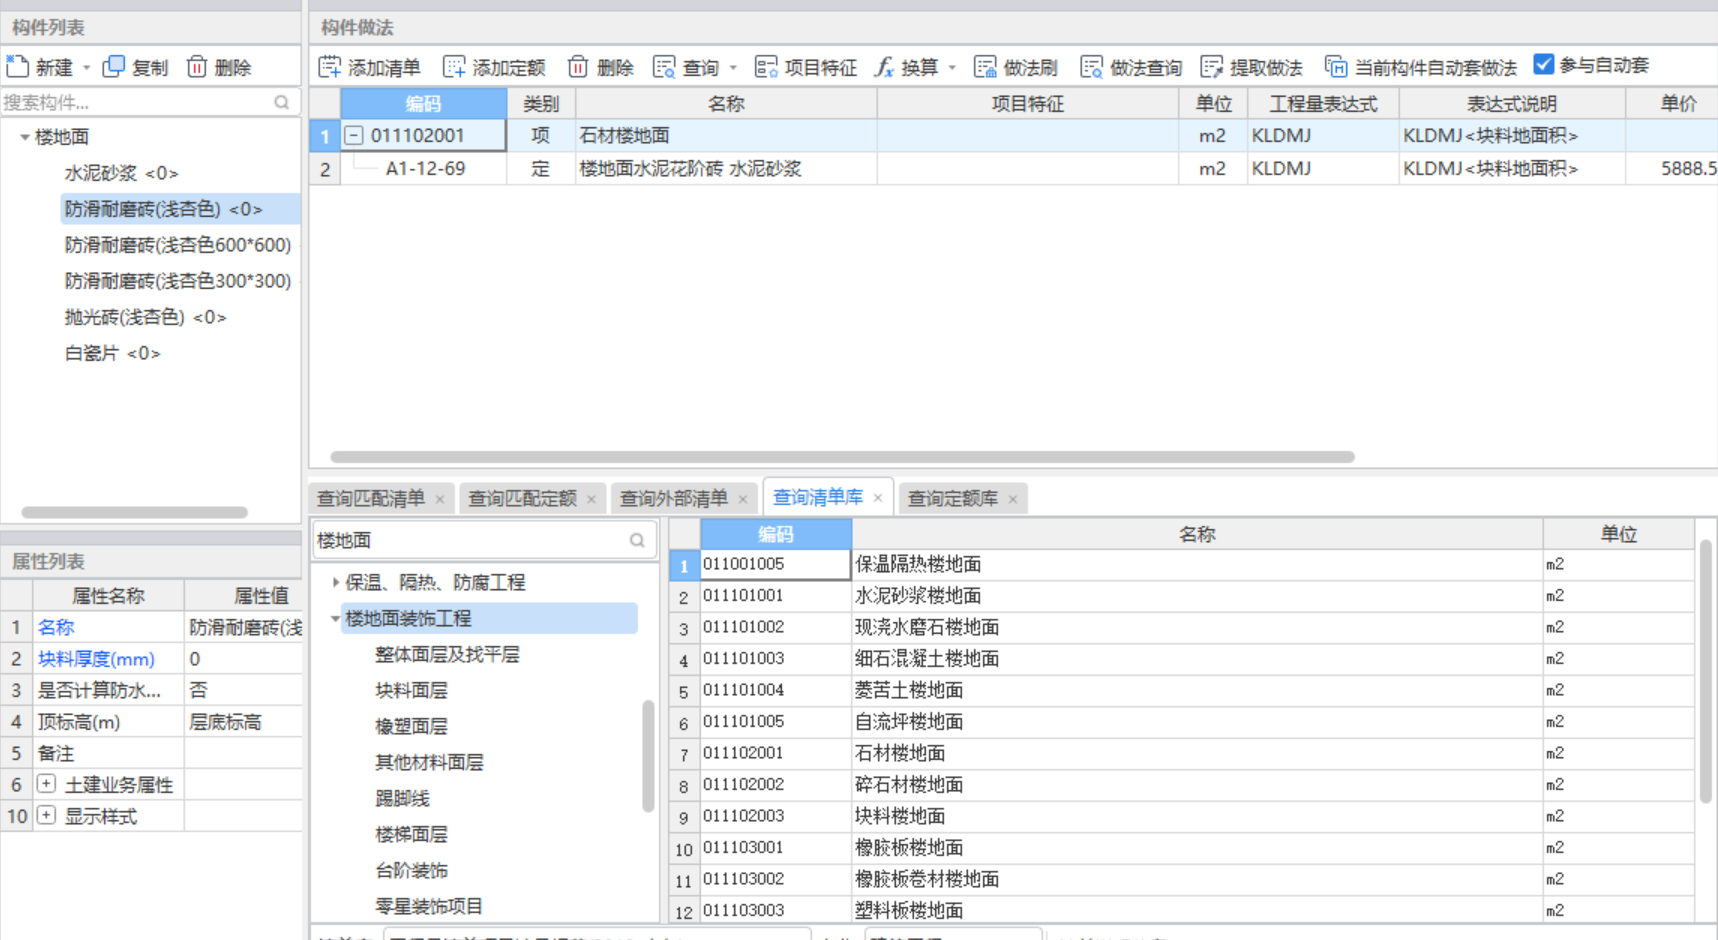Select 楼梯面层 category
1718x940 pixels.
[411, 834]
